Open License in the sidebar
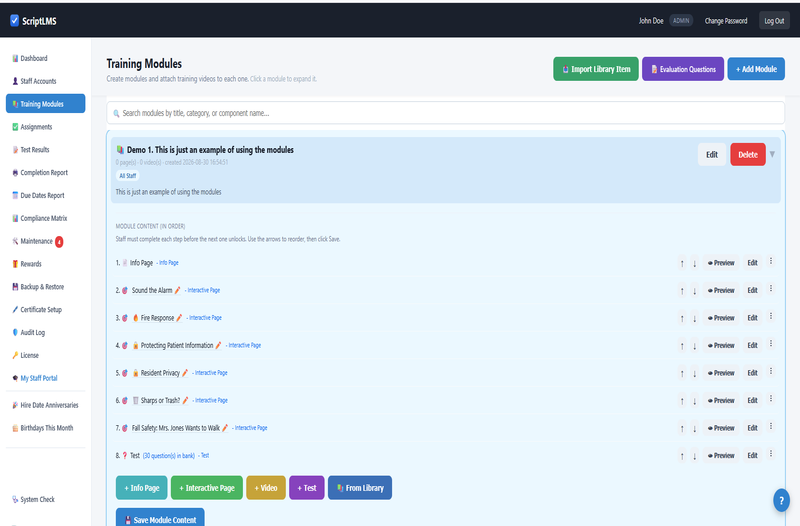The height and width of the screenshot is (526, 800). coord(45,355)
